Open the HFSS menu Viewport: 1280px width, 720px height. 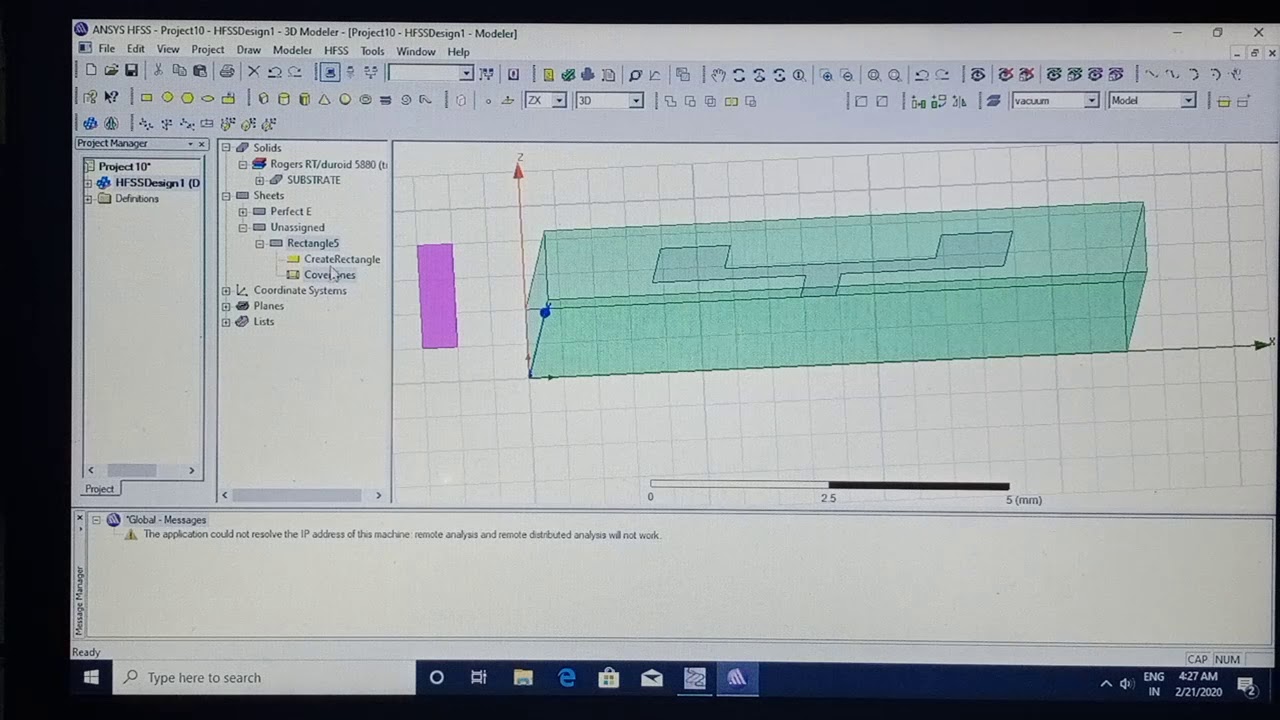pos(336,50)
